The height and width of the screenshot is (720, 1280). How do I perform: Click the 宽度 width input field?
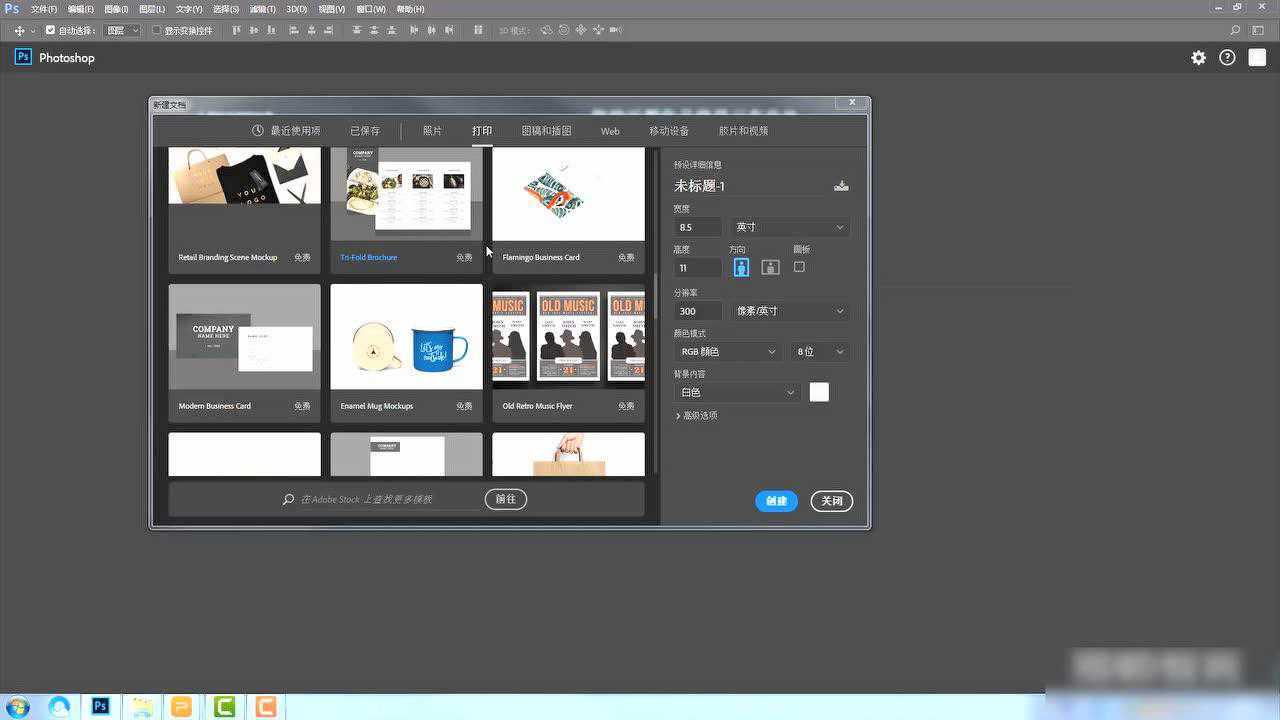(x=698, y=227)
